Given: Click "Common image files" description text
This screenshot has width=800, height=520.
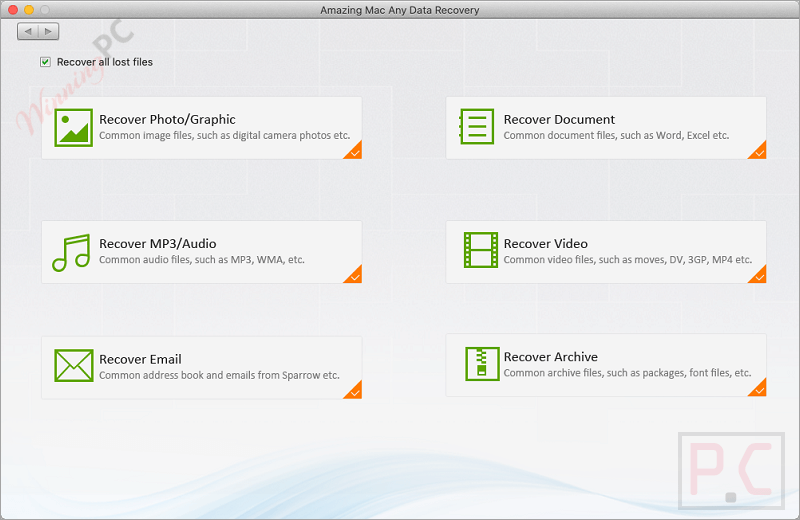Looking at the screenshot, I should [x=224, y=136].
